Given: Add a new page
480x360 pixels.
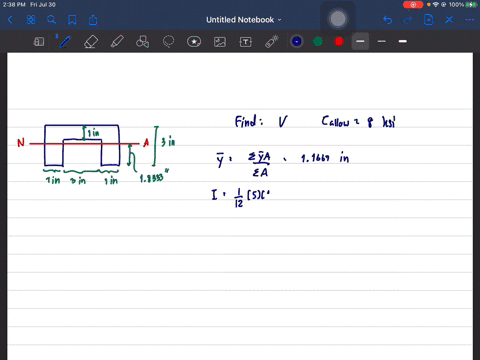Looking at the screenshot, I should click(x=428, y=20).
